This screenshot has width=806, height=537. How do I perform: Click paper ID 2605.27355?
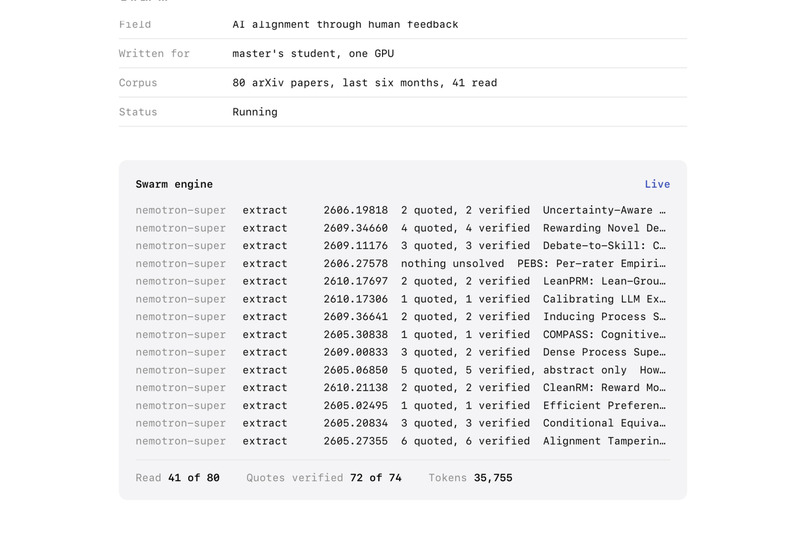(356, 441)
